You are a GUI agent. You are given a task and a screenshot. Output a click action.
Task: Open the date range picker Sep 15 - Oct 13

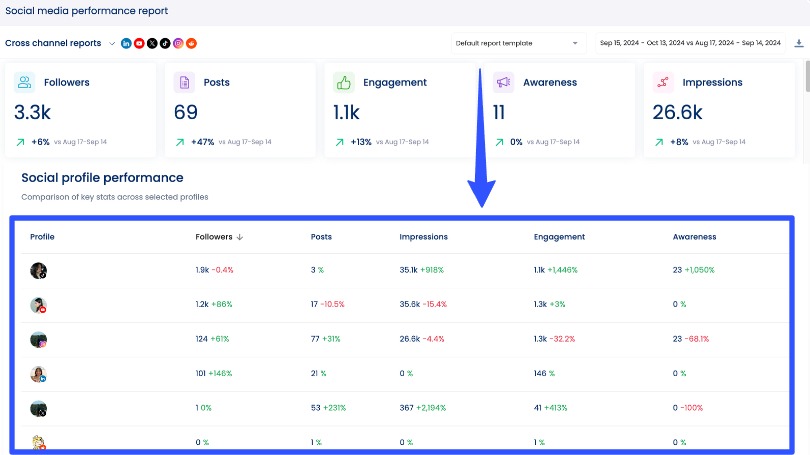[688, 43]
